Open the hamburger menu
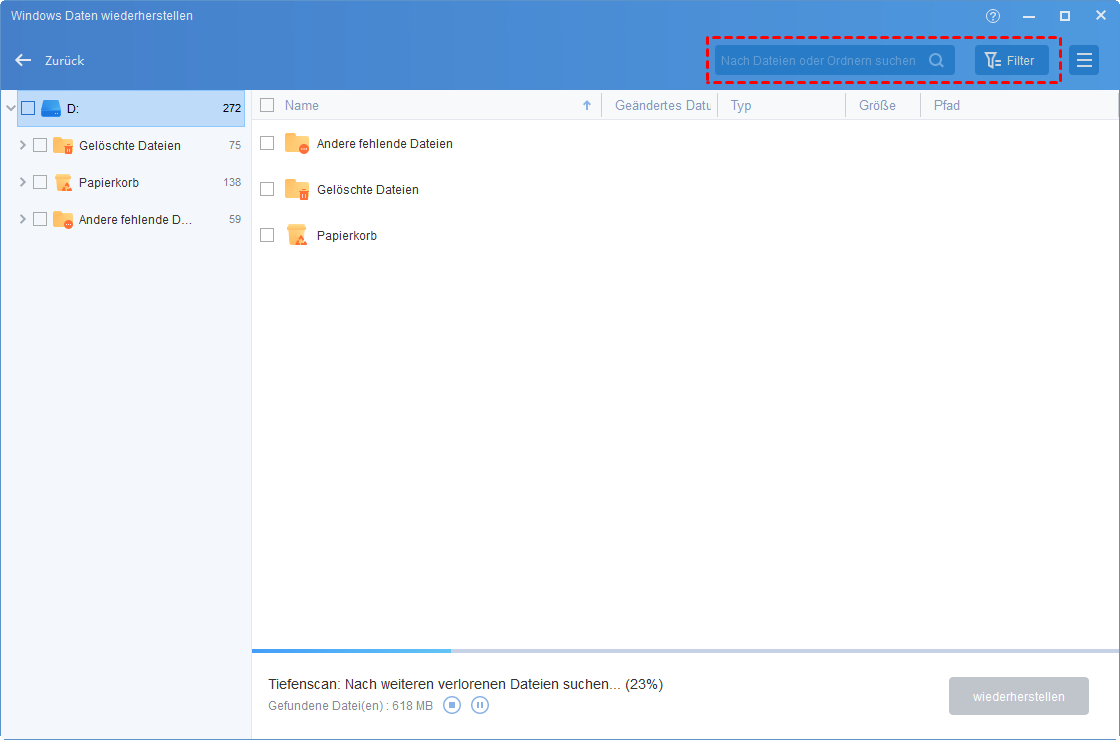This screenshot has height=740, width=1120. pos(1084,60)
